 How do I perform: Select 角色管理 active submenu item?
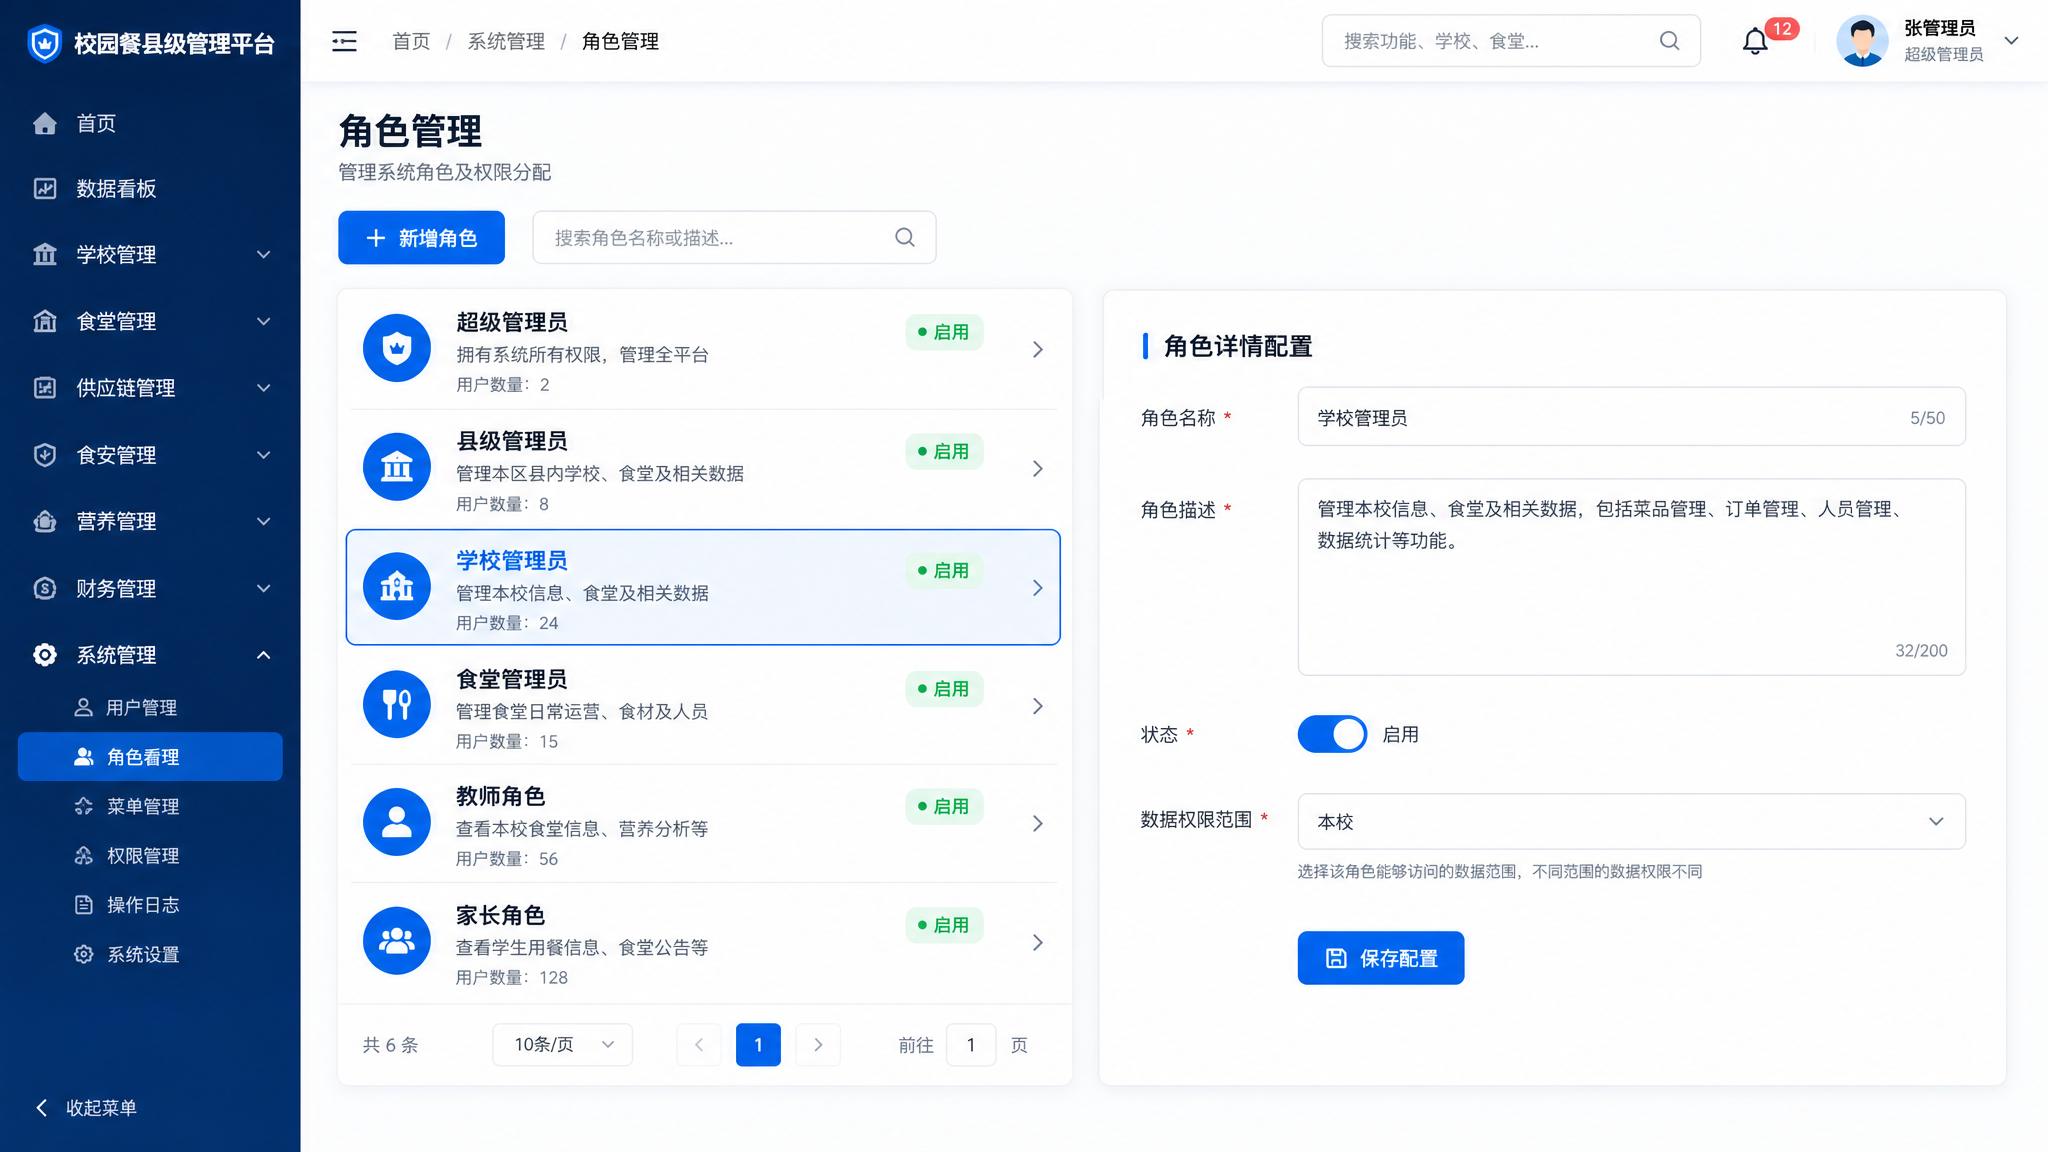pyautogui.click(x=150, y=757)
